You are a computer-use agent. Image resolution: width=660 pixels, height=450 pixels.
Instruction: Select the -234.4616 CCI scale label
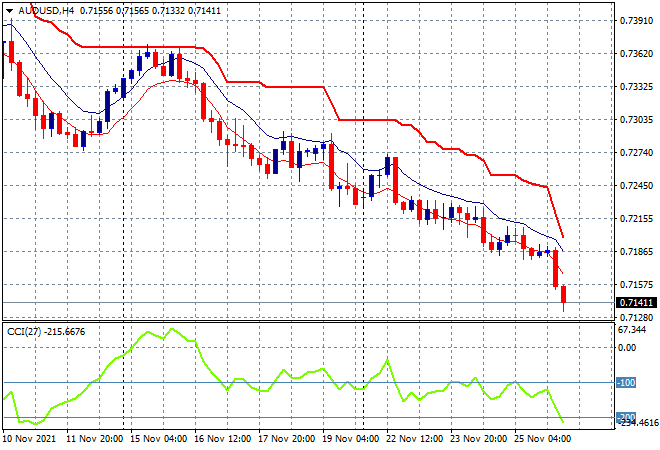point(637,423)
